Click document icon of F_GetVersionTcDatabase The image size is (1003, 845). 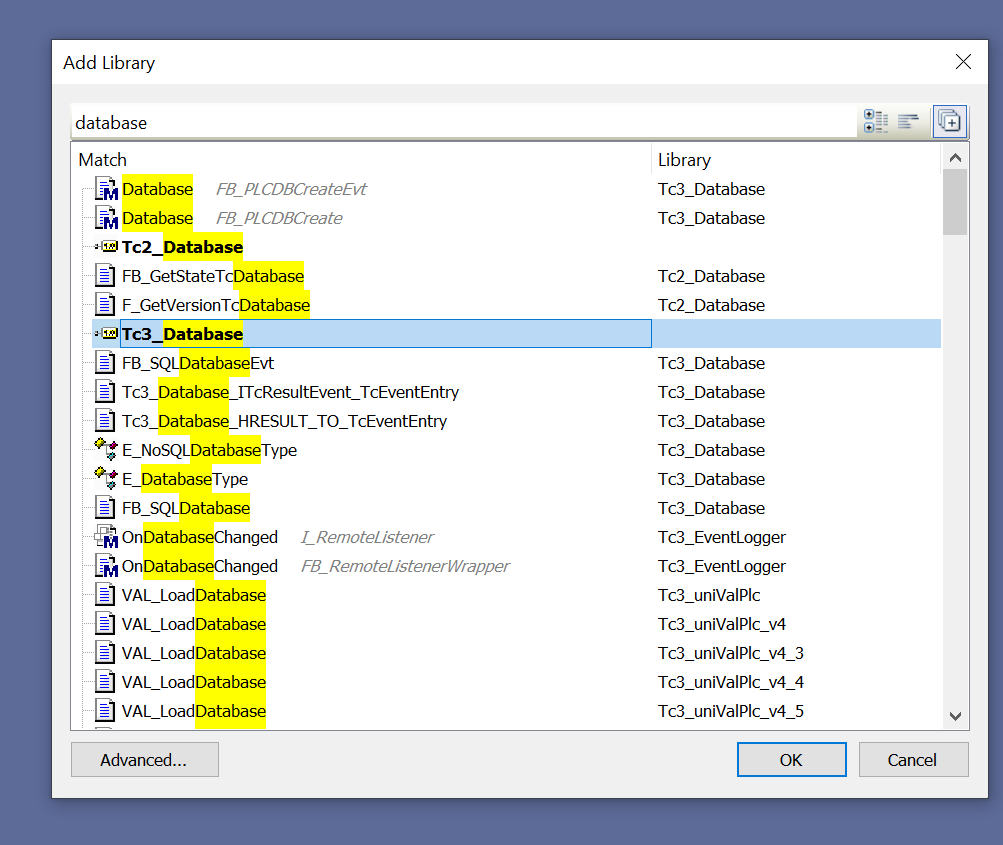coord(106,304)
